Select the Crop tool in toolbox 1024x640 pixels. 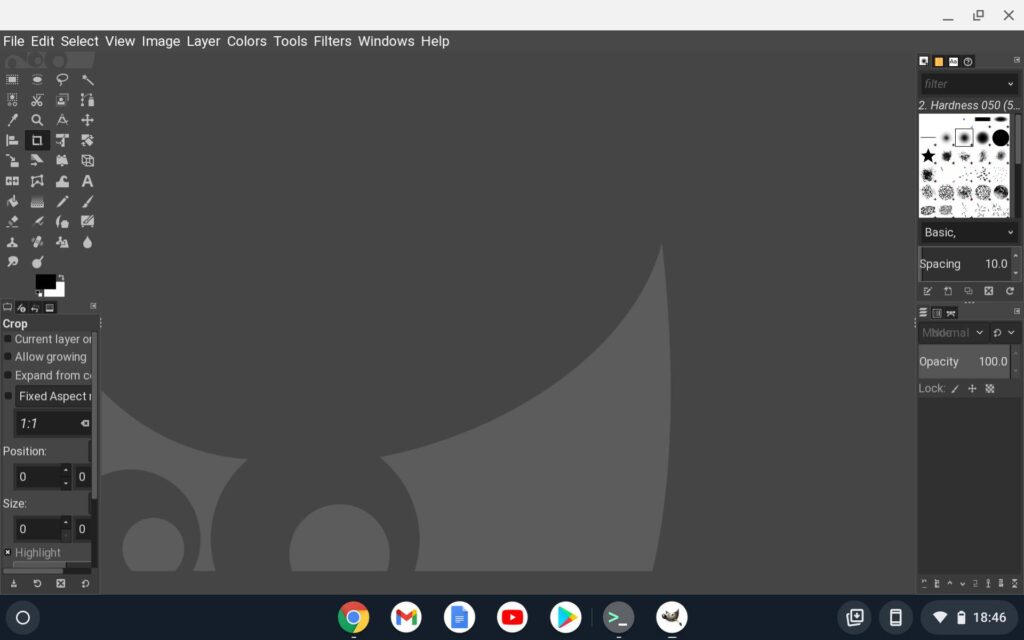(37, 140)
